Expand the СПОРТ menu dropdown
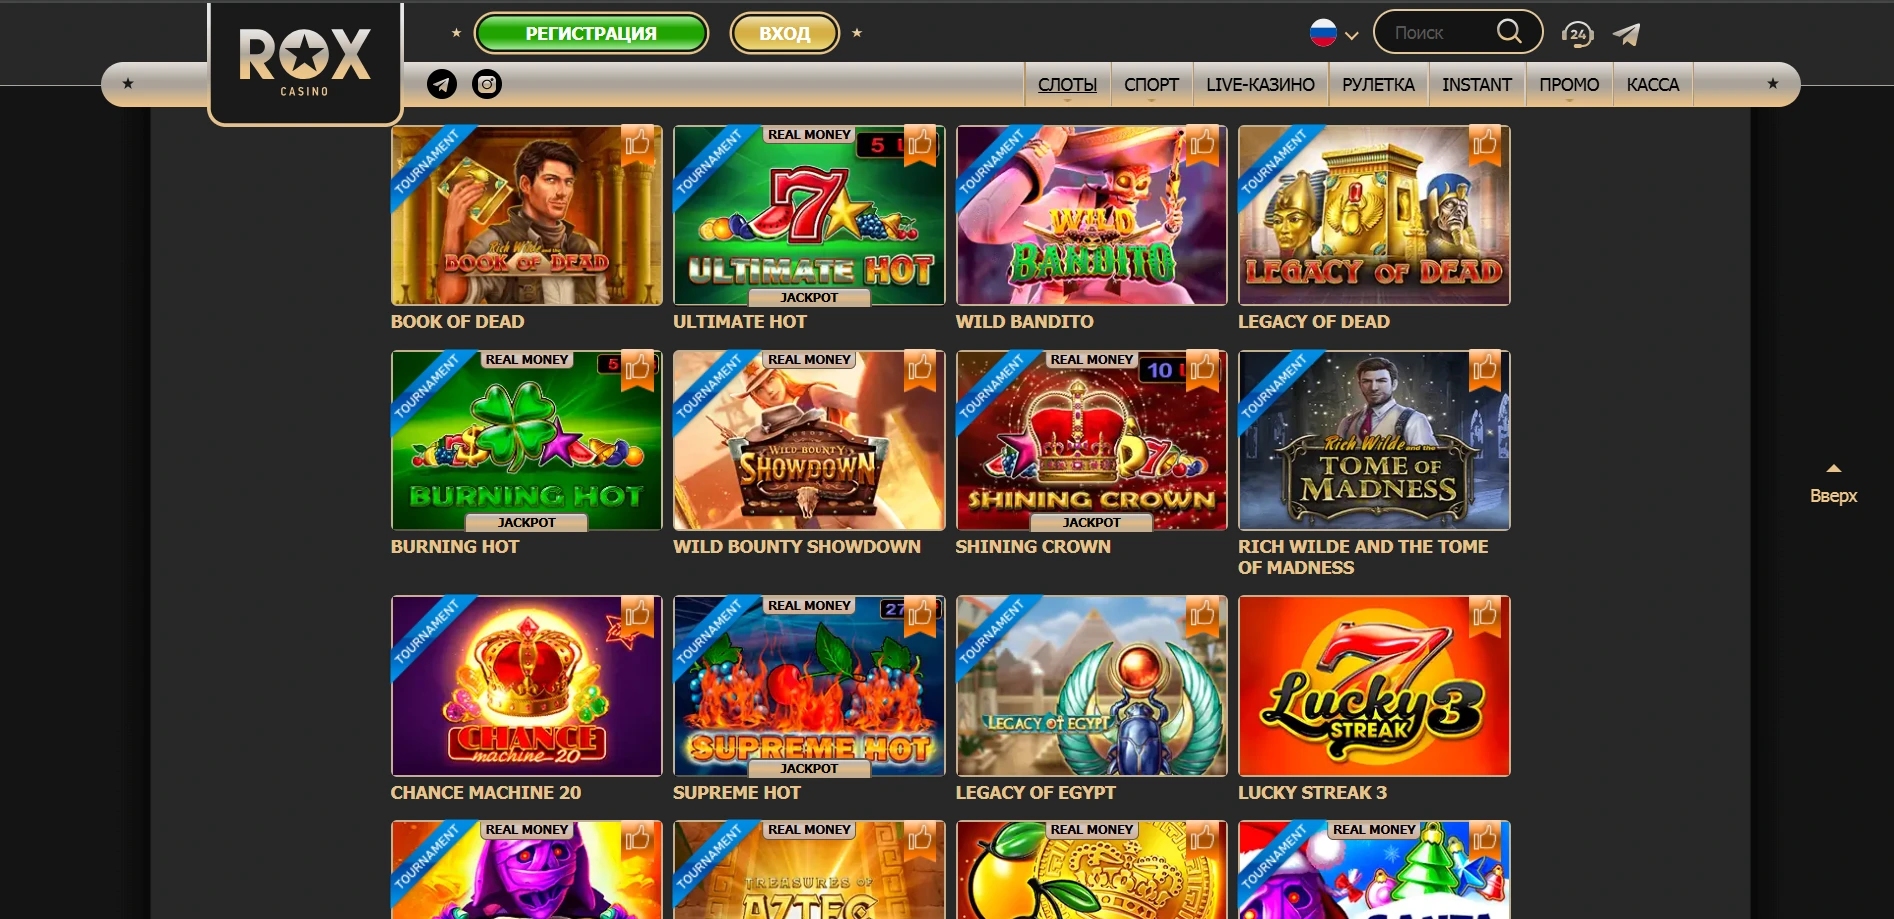 tap(1151, 85)
